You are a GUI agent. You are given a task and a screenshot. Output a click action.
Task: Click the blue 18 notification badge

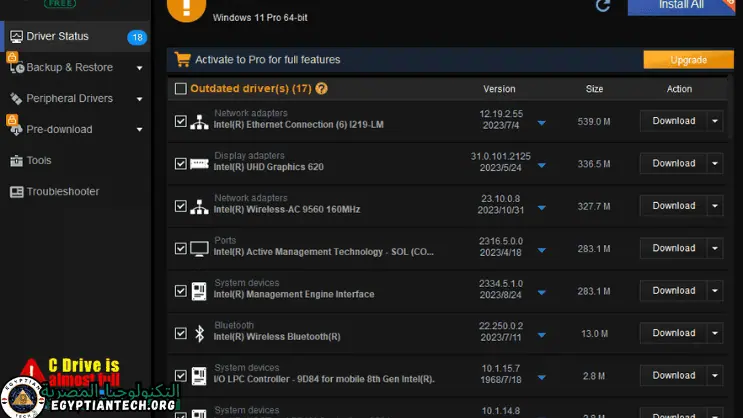pyautogui.click(x=137, y=37)
